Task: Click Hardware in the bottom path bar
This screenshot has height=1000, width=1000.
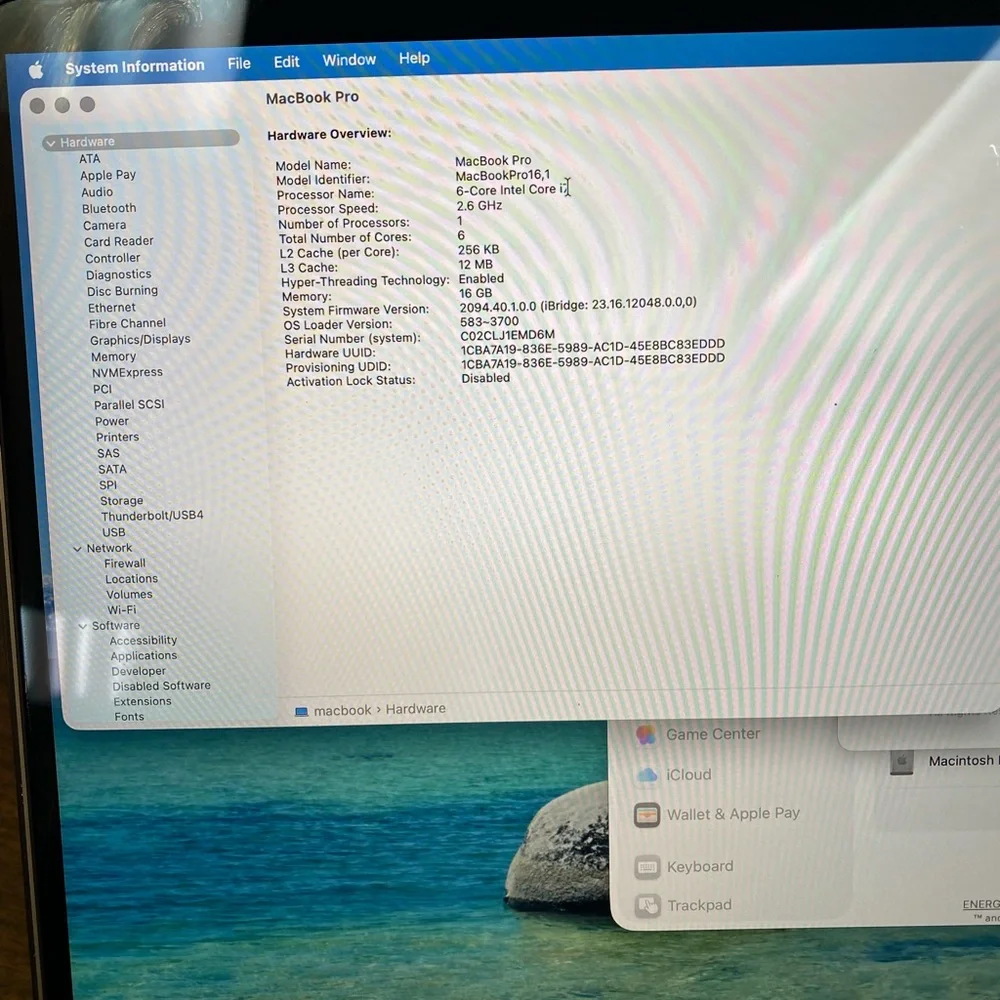Action: [x=415, y=709]
